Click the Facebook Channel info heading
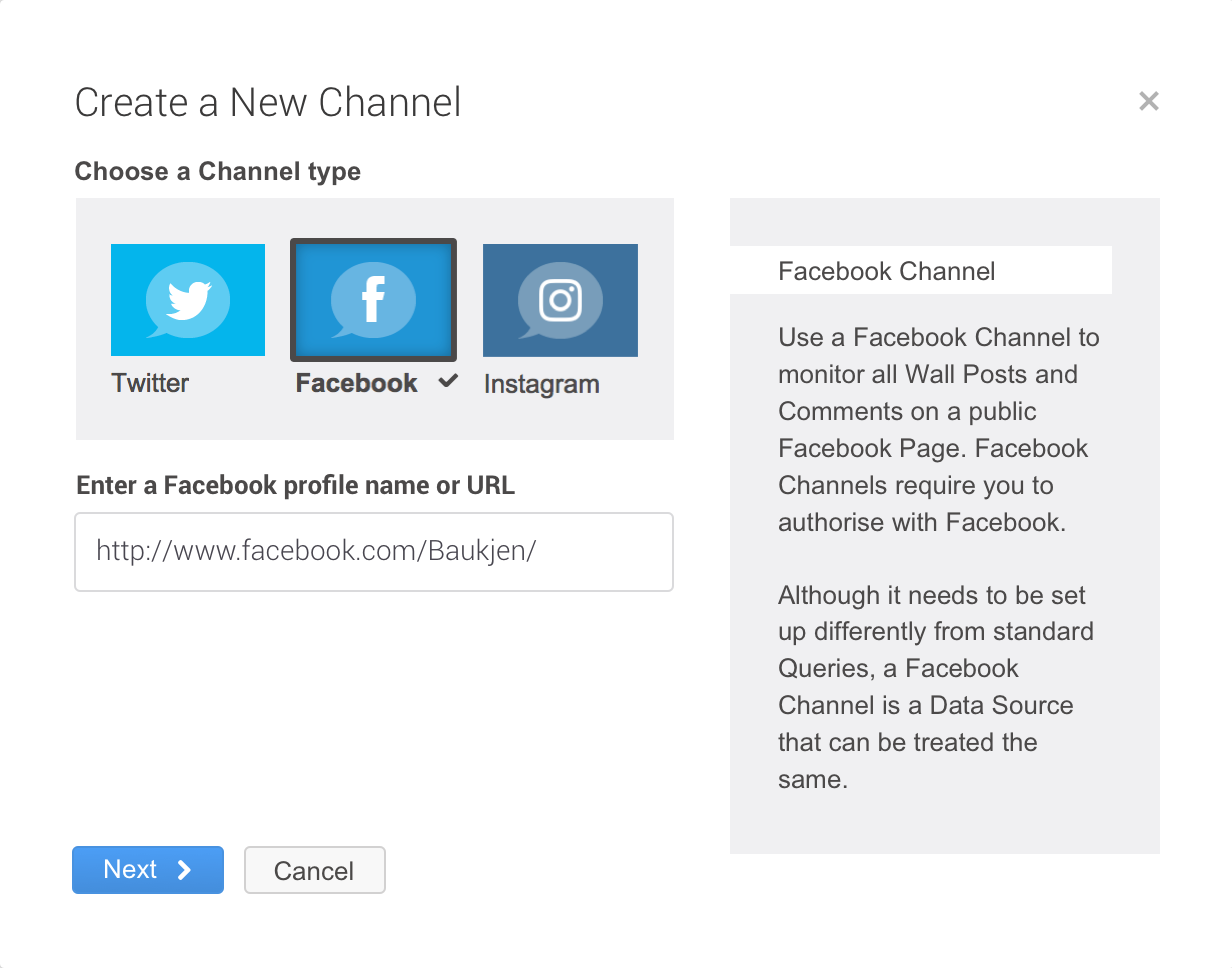 pyautogui.click(x=887, y=271)
